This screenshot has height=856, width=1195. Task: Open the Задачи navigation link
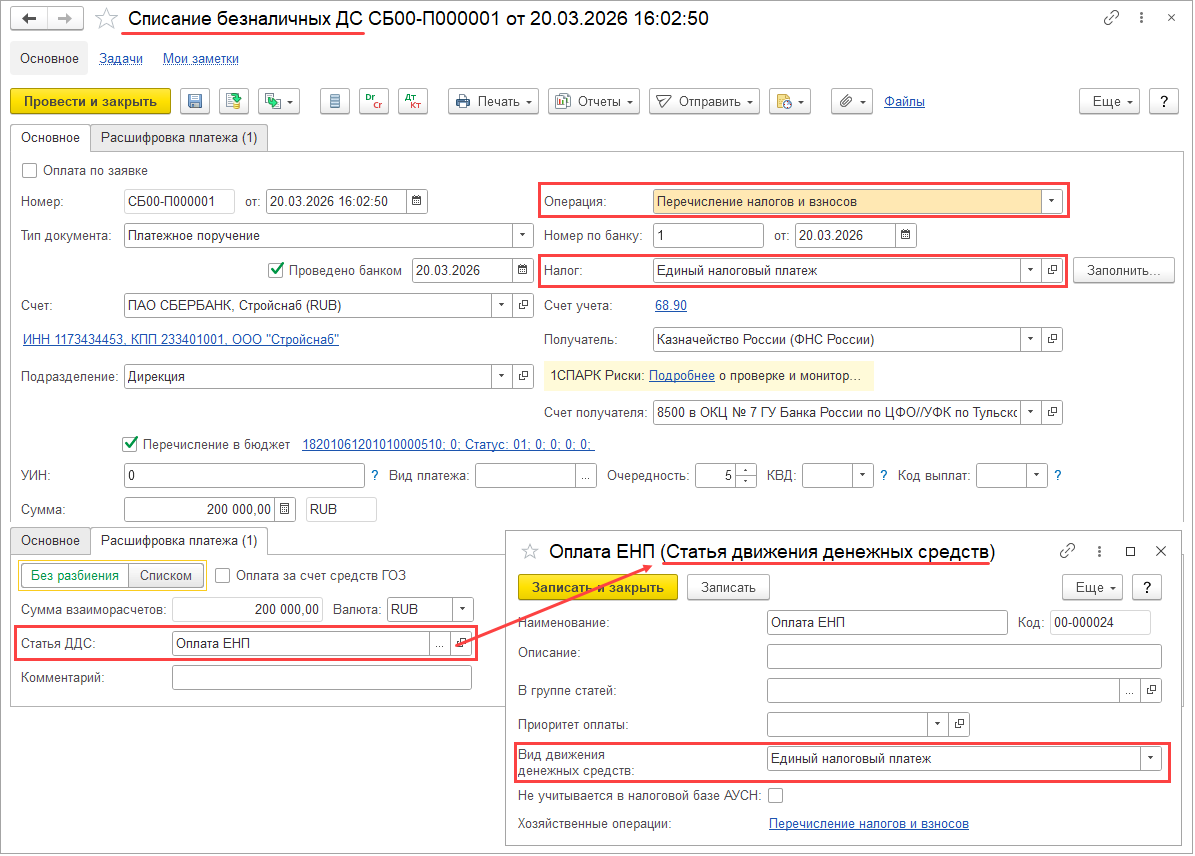(120, 59)
